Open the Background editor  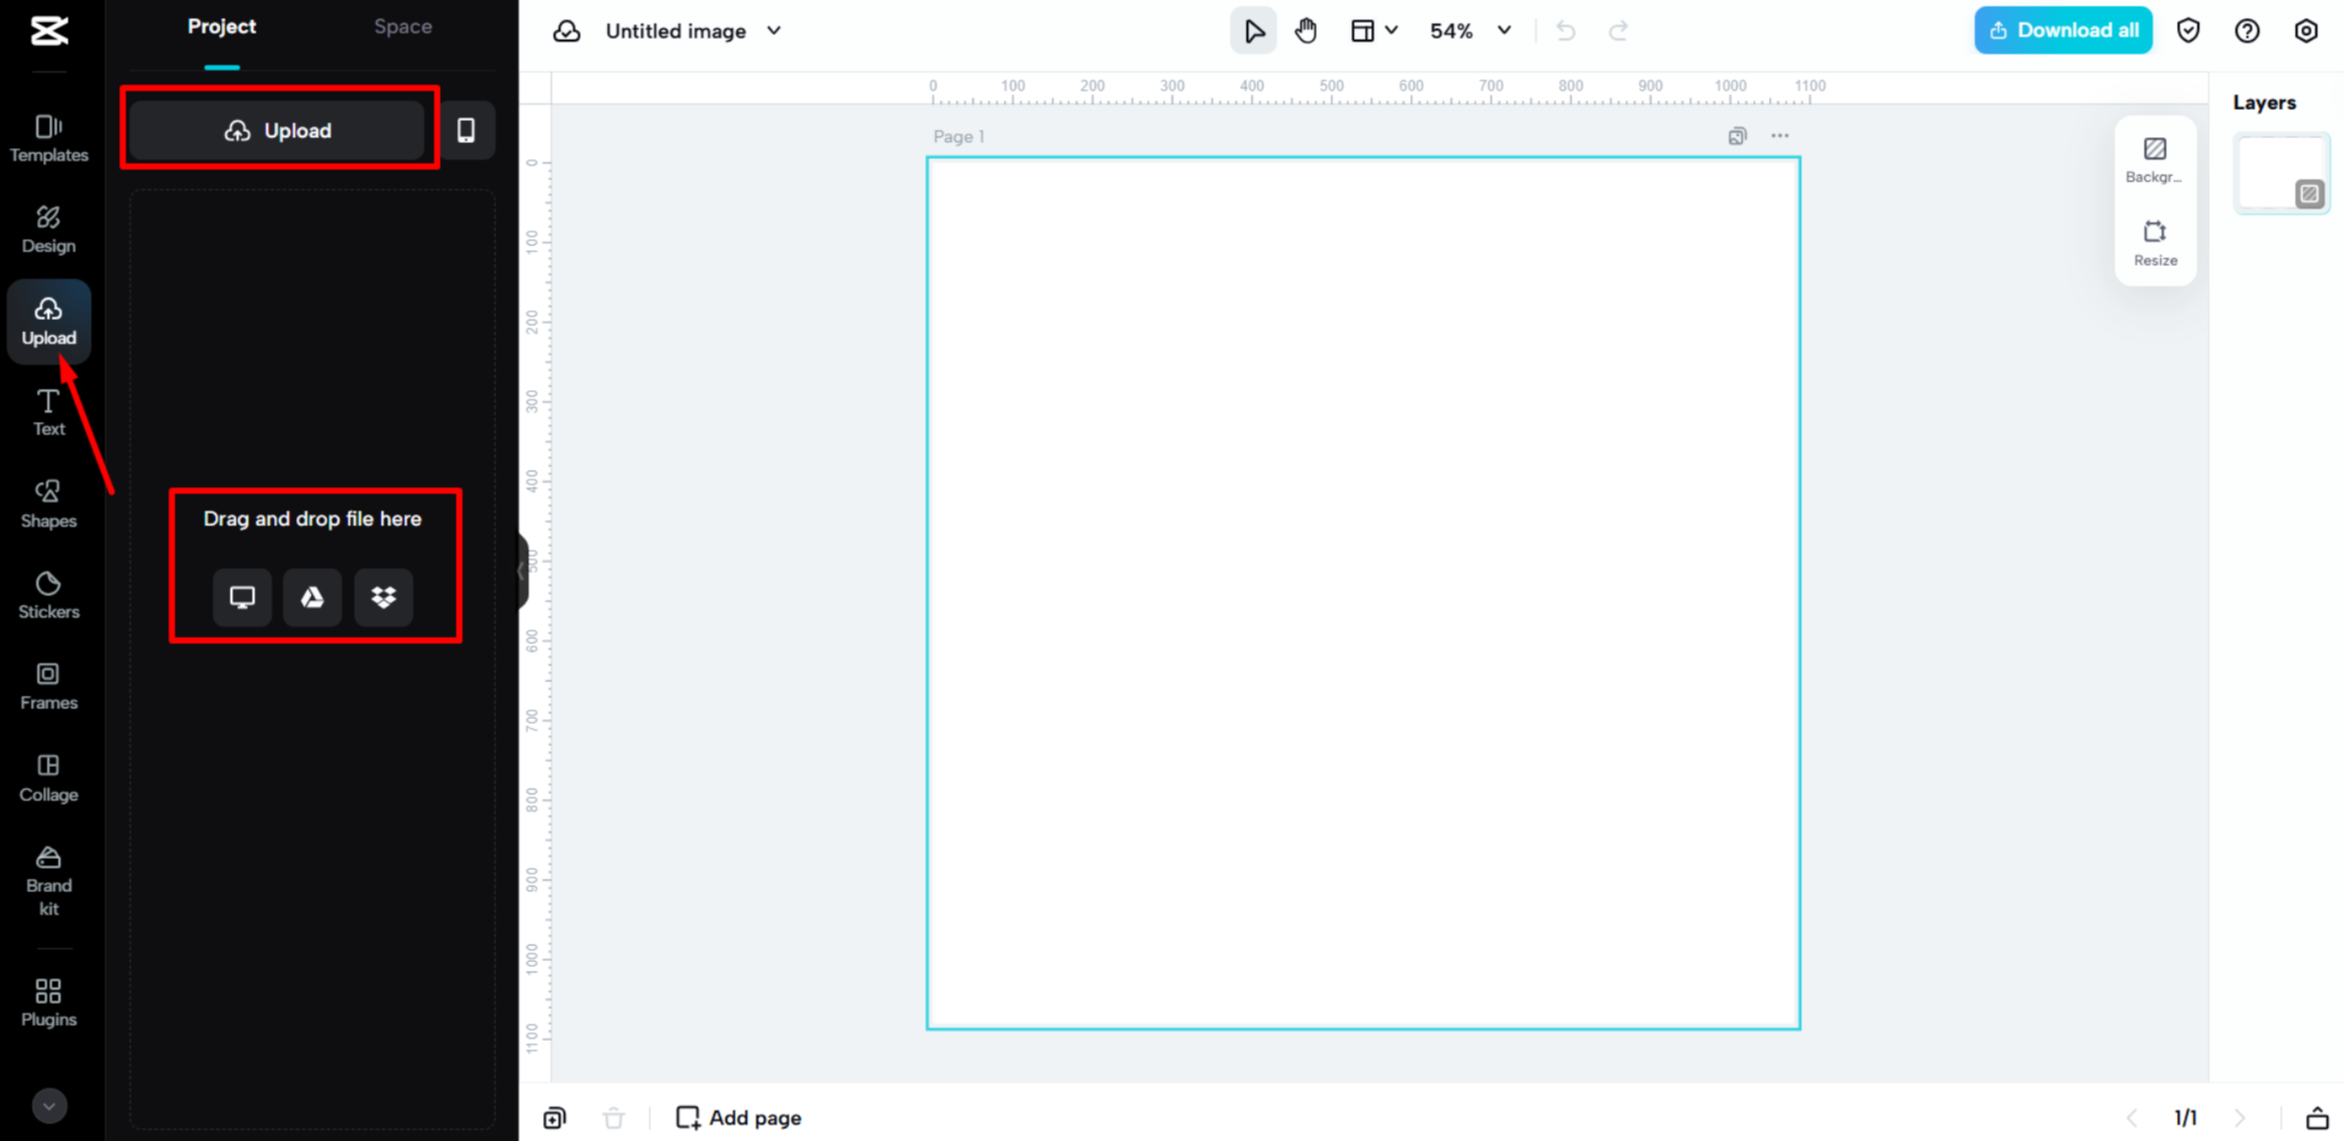coord(2155,158)
